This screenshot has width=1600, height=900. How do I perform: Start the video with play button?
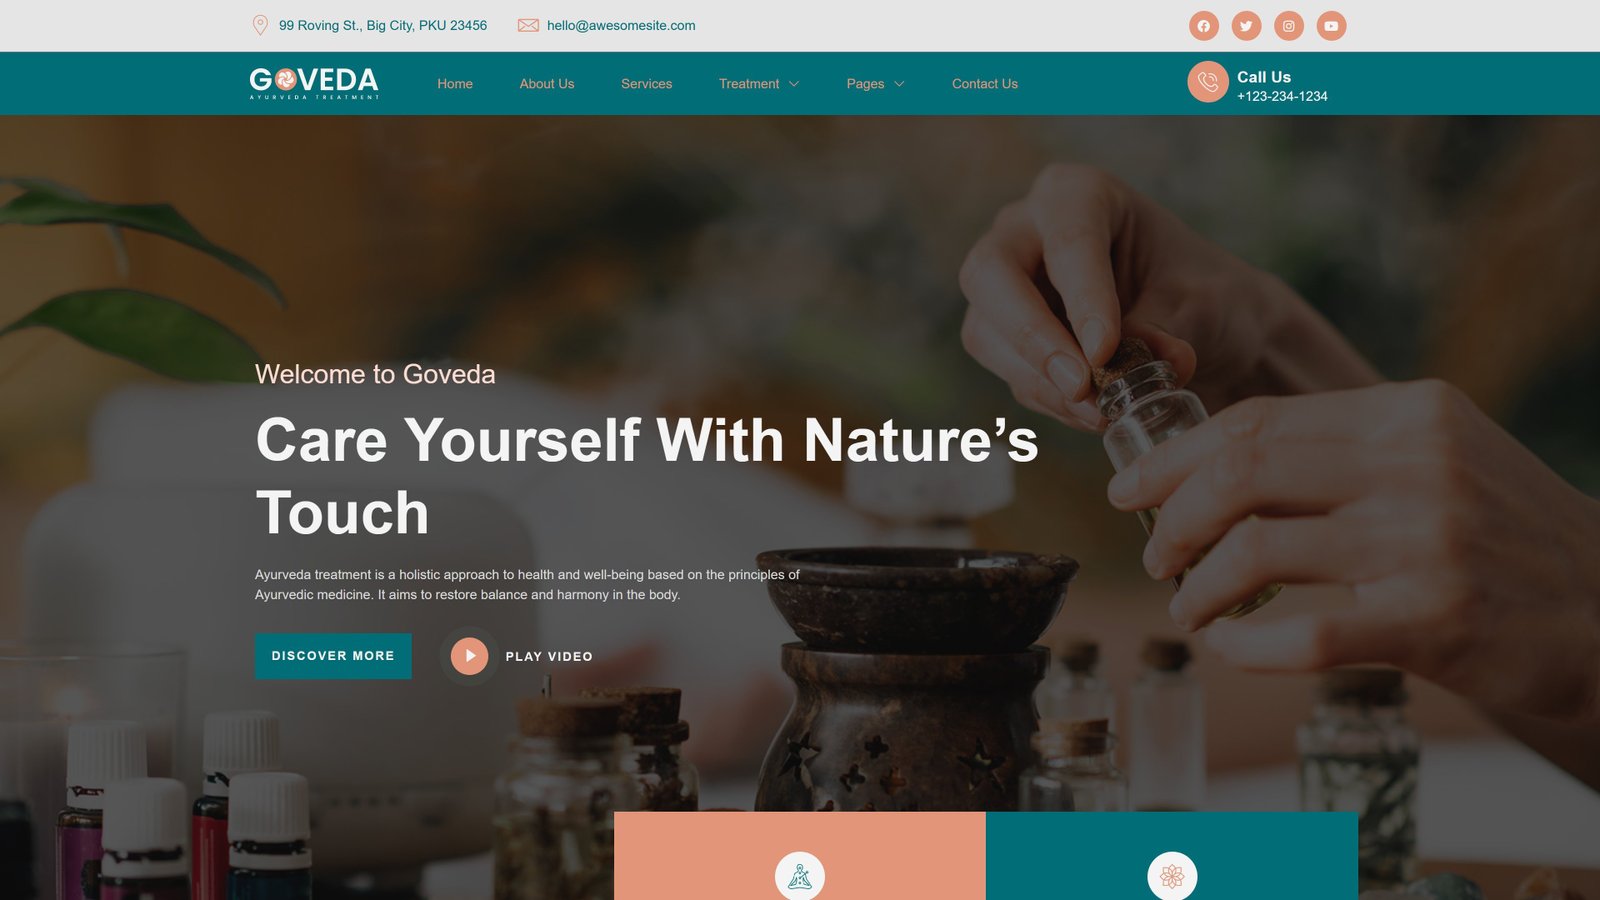469,656
